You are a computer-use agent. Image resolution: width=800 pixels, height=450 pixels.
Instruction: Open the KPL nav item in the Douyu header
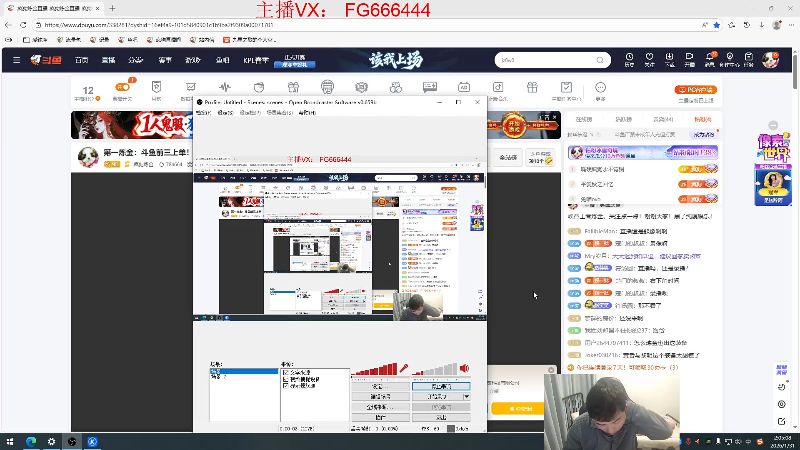click(256, 60)
